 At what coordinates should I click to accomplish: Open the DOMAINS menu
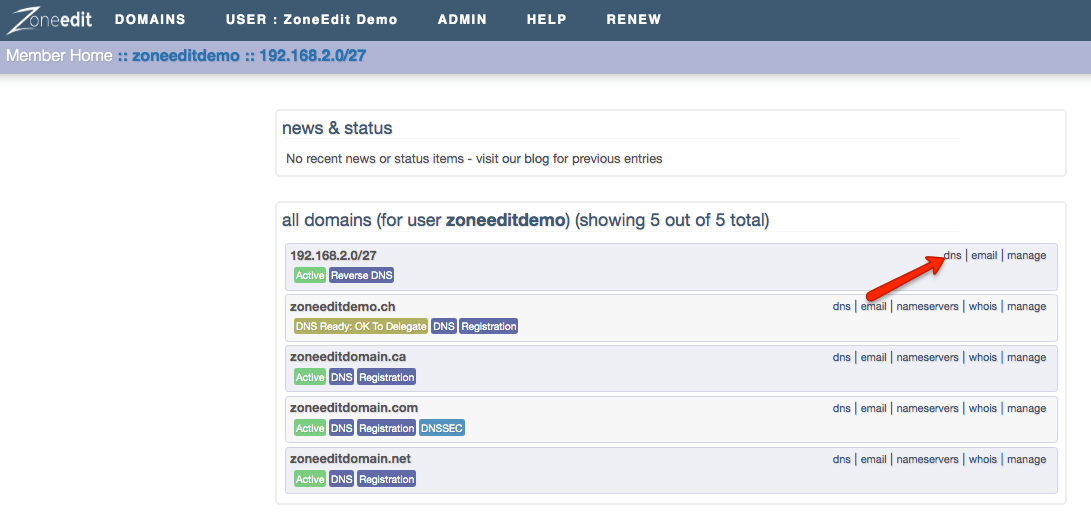click(150, 19)
